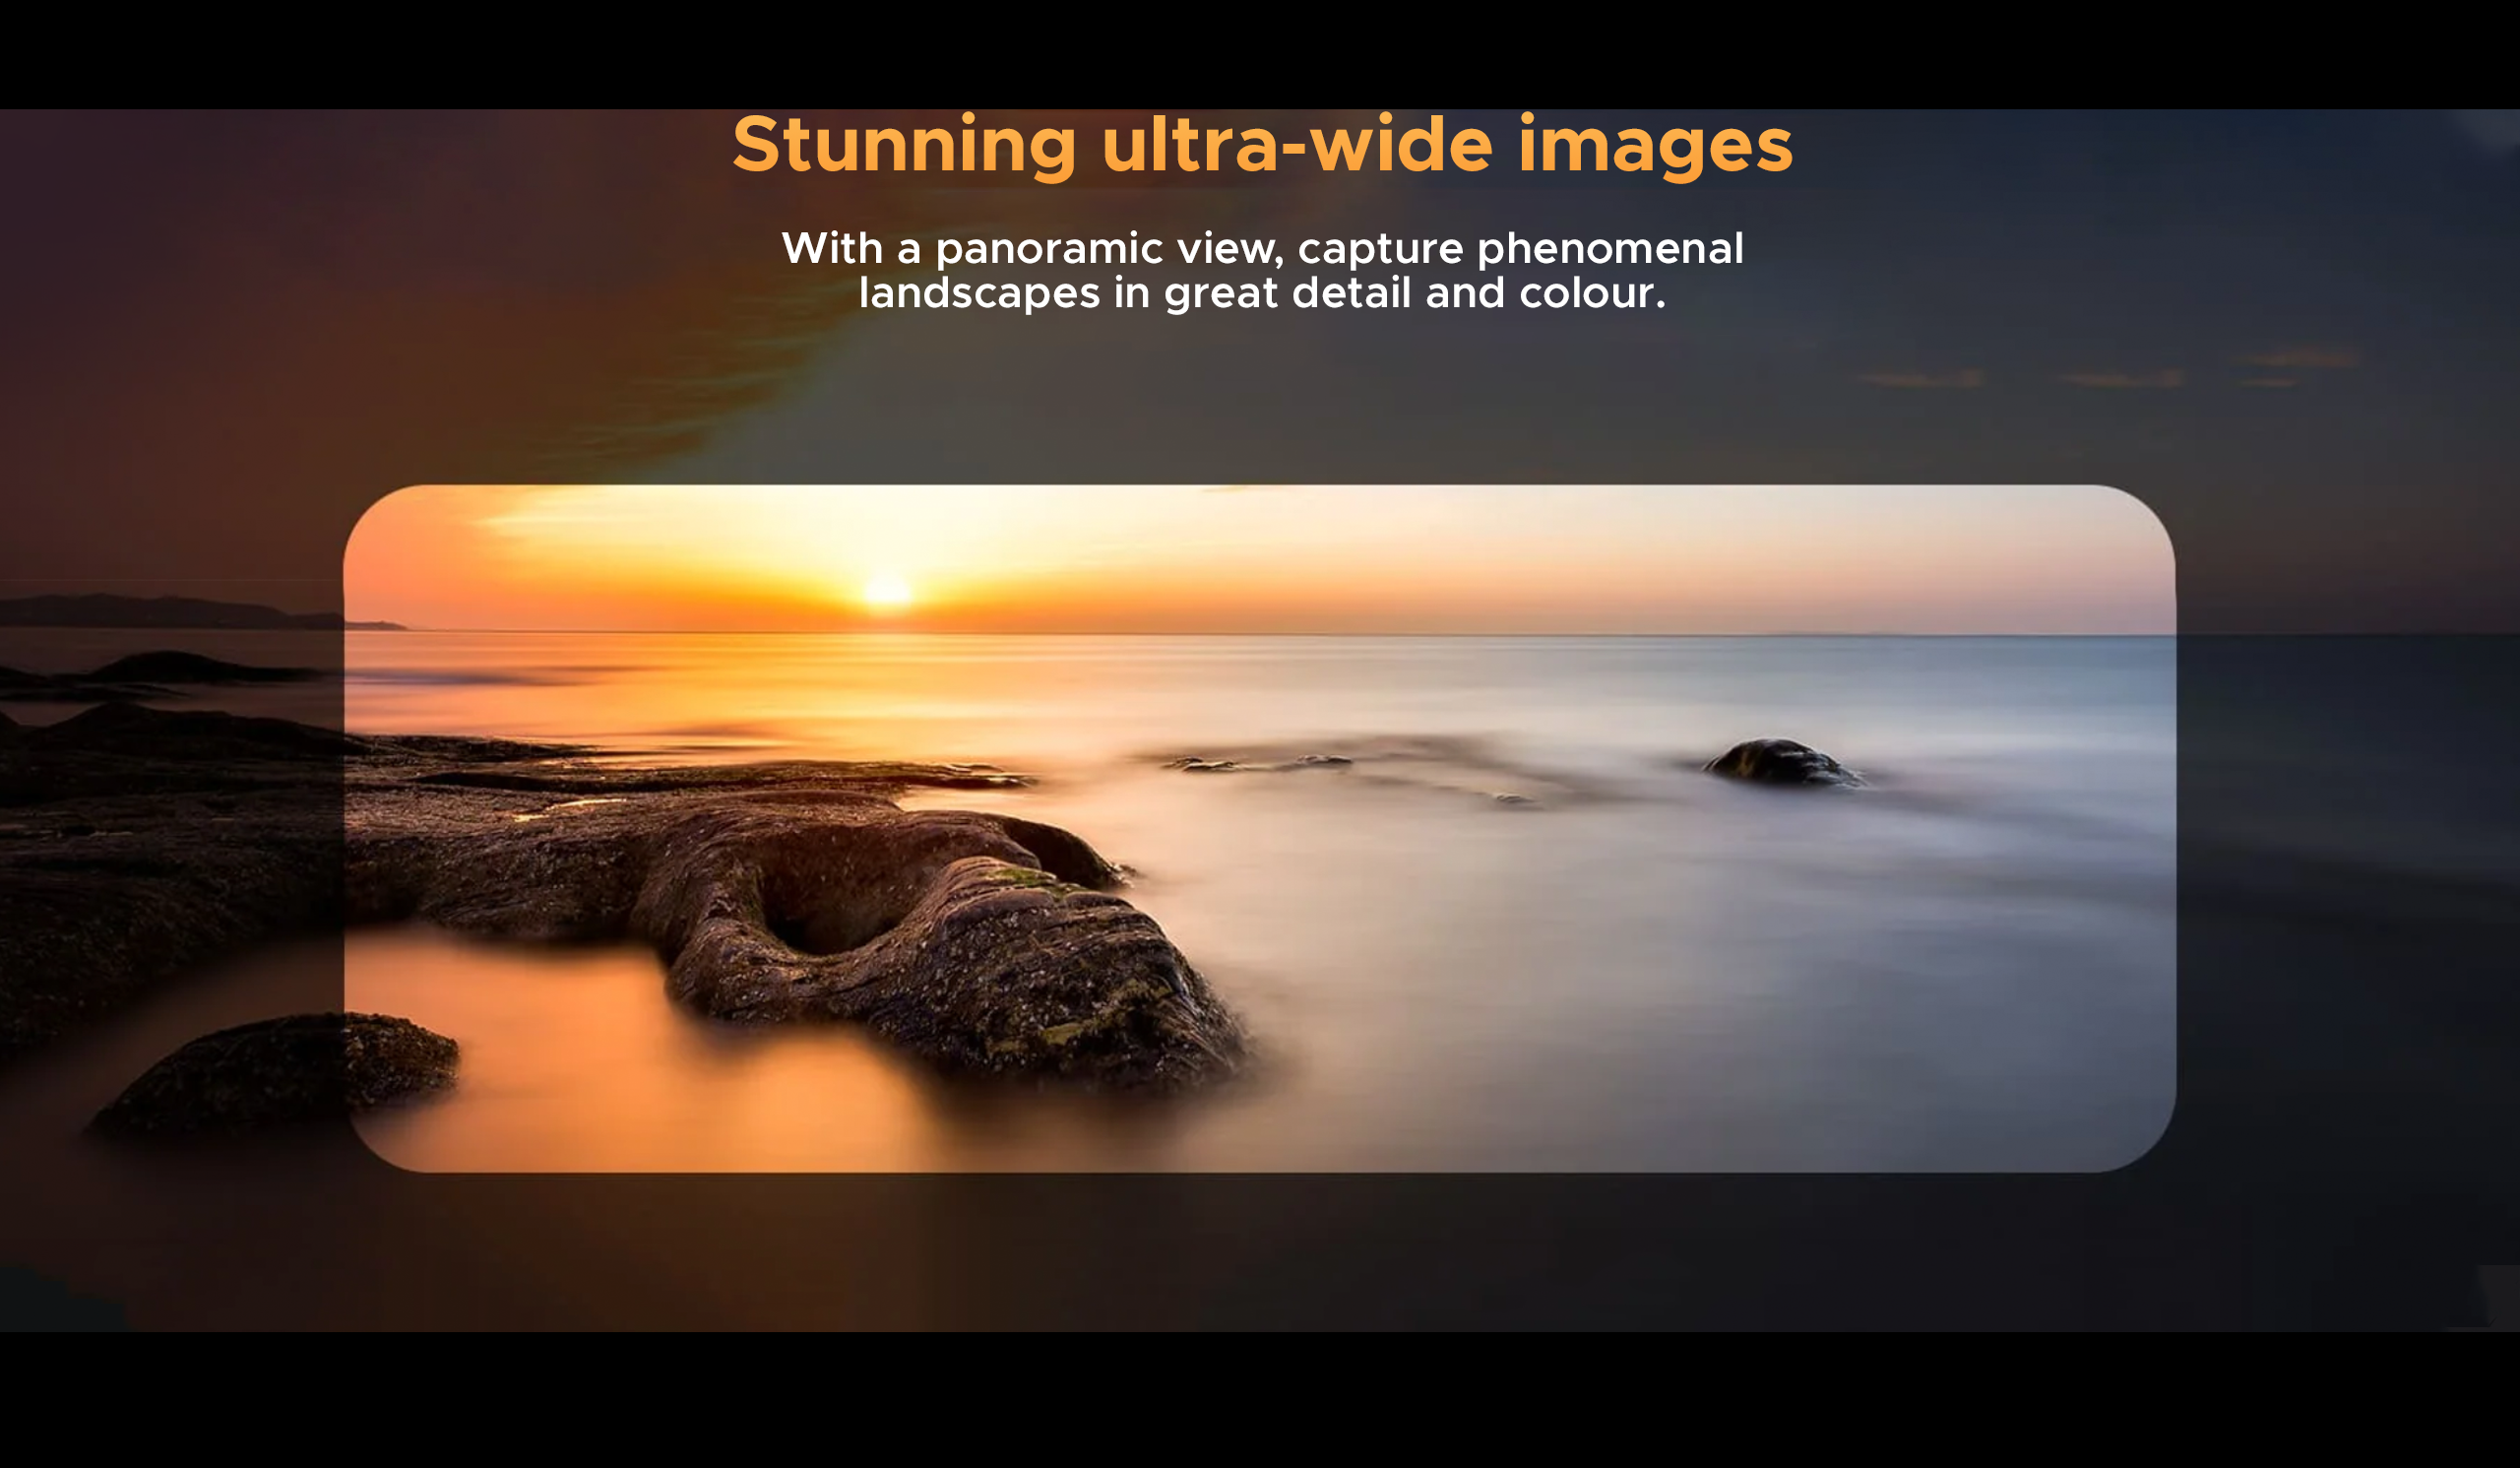
Task: Open the rounded sunset seascape photo
Action: coord(1259,828)
